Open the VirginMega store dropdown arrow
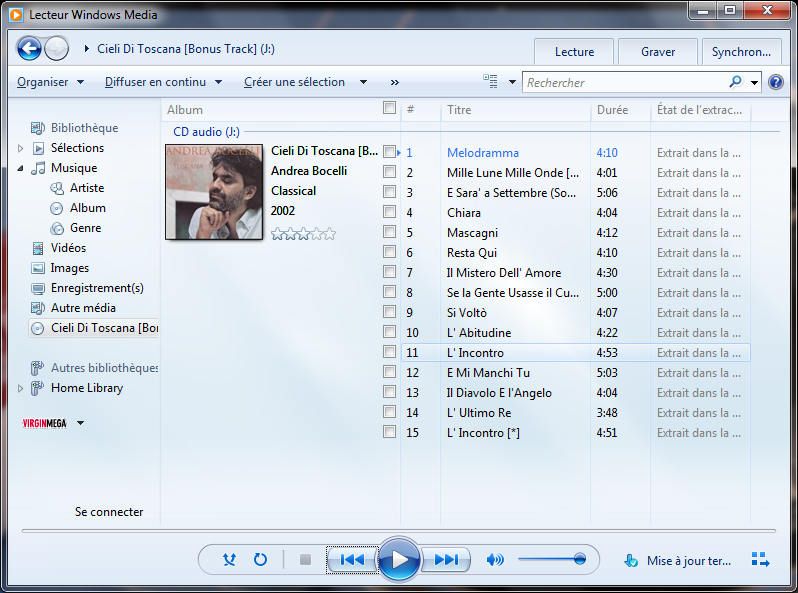Image resolution: width=798 pixels, height=593 pixels. (80, 422)
